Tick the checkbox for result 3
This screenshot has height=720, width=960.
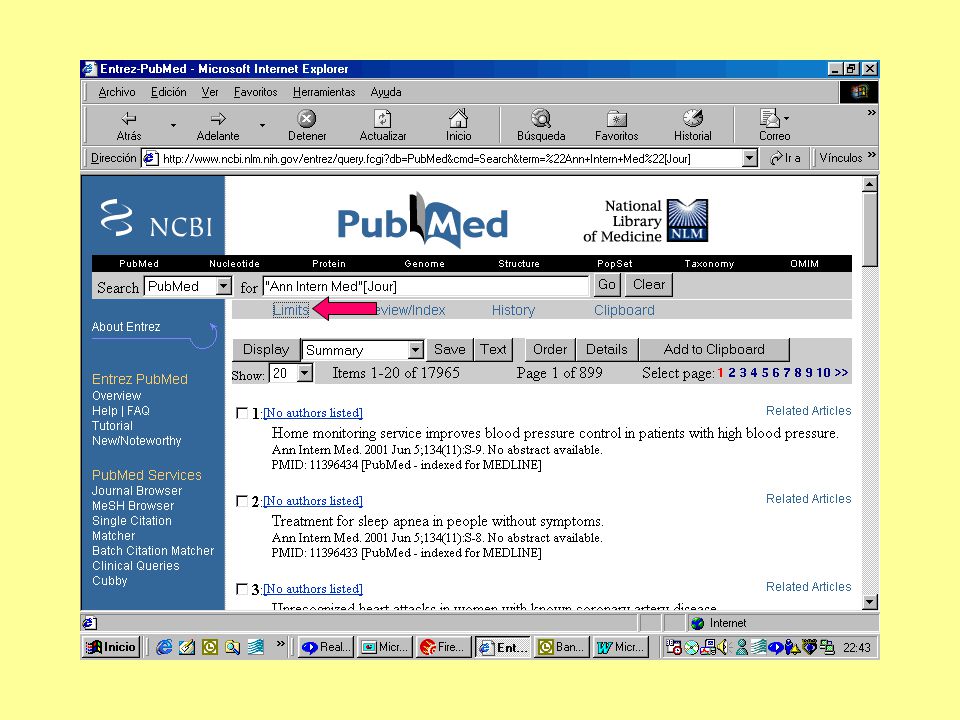[x=242, y=589]
